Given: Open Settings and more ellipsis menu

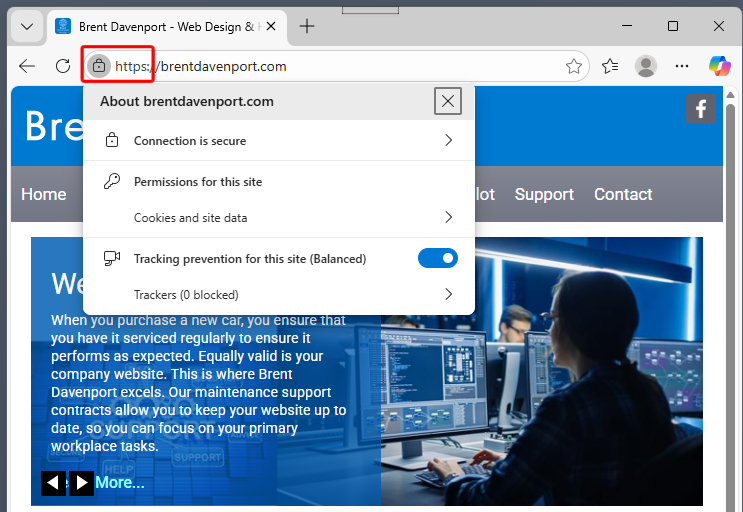Looking at the screenshot, I should (682, 66).
